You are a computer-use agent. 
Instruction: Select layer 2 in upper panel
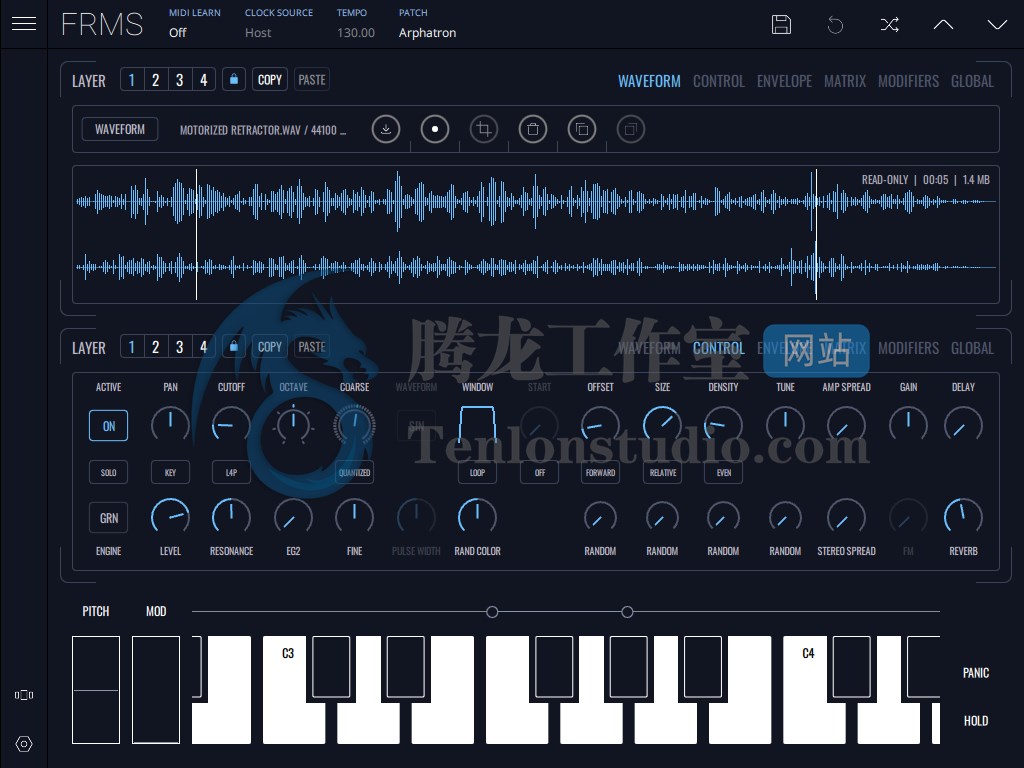click(x=155, y=80)
